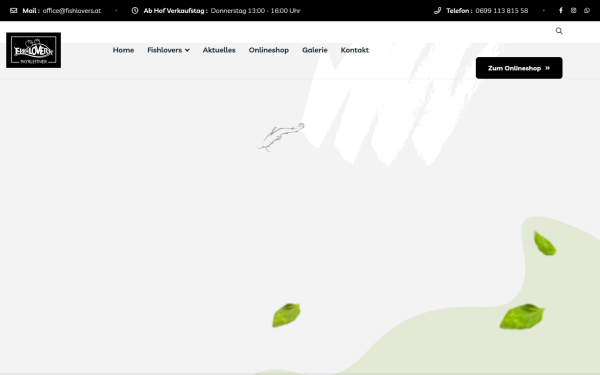
Task: Click the Mail label in top bar
Action: pyautogui.click(x=31, y=11)
